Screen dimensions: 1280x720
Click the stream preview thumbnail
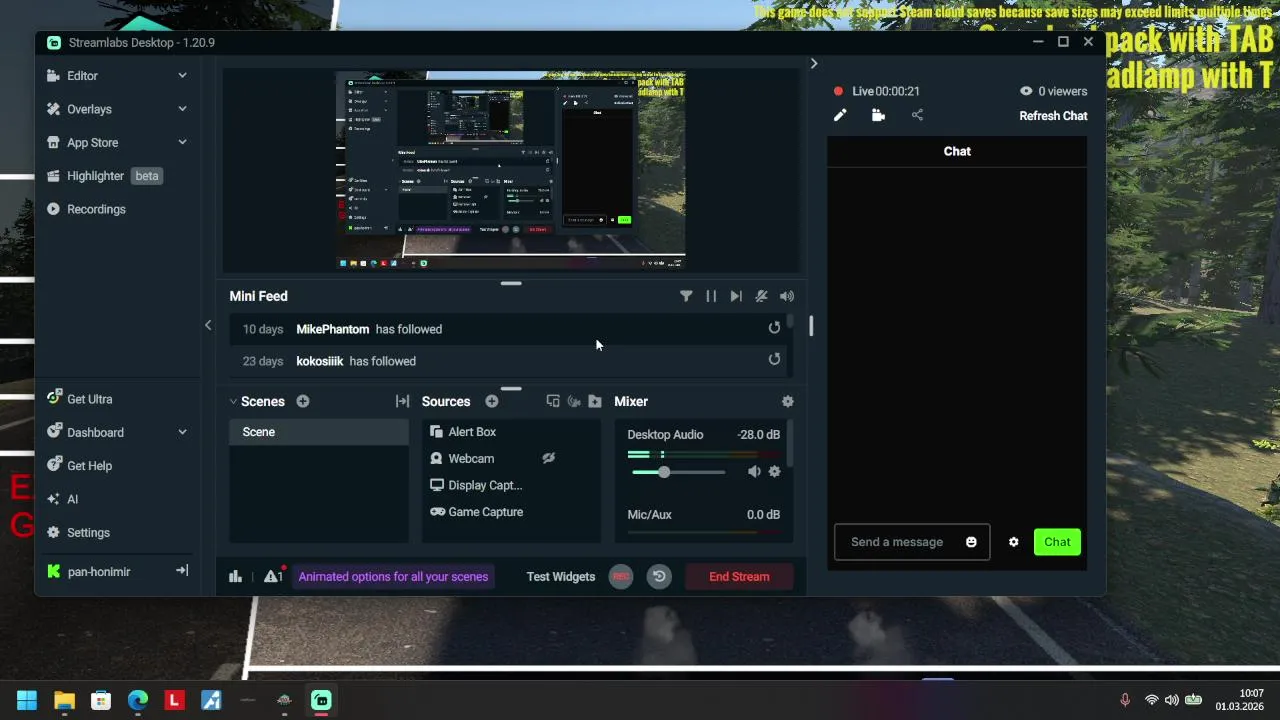(511, 170)
